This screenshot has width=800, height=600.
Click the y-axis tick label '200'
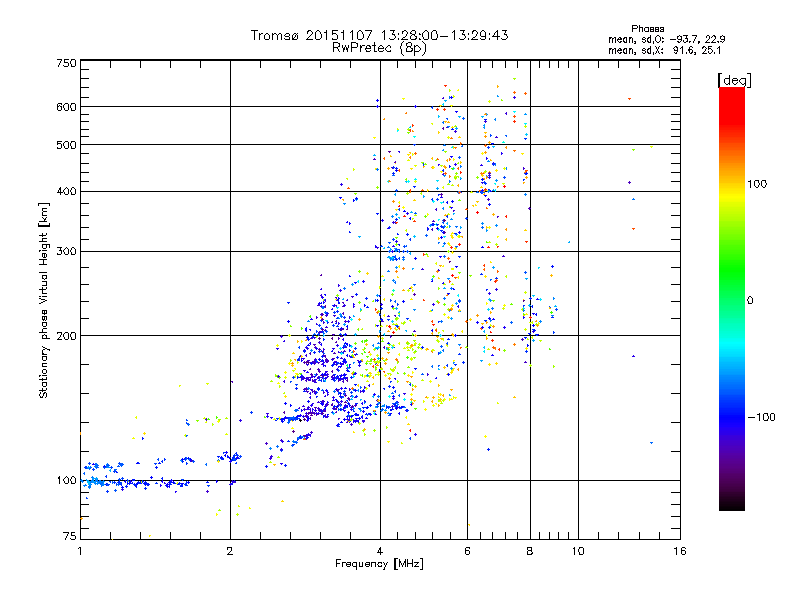pyautogui.click(x=66, y=336)
